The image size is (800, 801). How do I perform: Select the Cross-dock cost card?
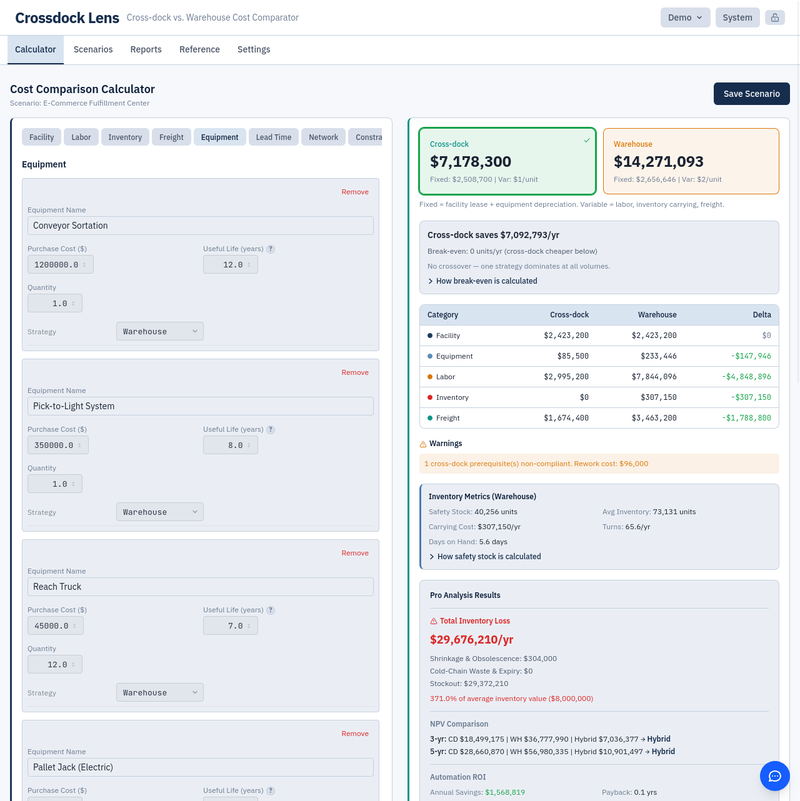507,161
